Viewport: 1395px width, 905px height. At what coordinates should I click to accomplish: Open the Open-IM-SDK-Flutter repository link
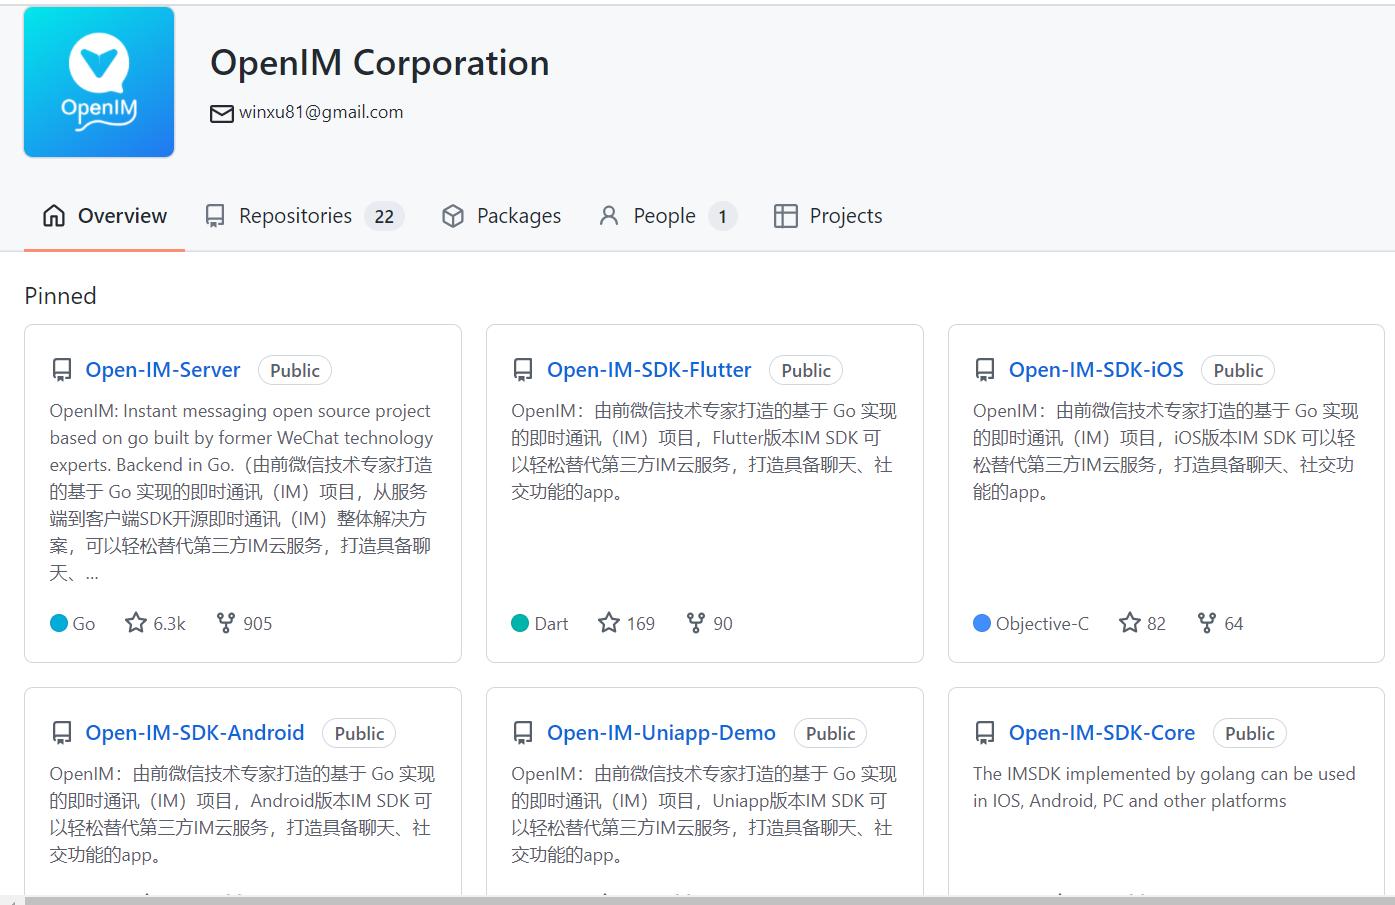tap(649, 370)
